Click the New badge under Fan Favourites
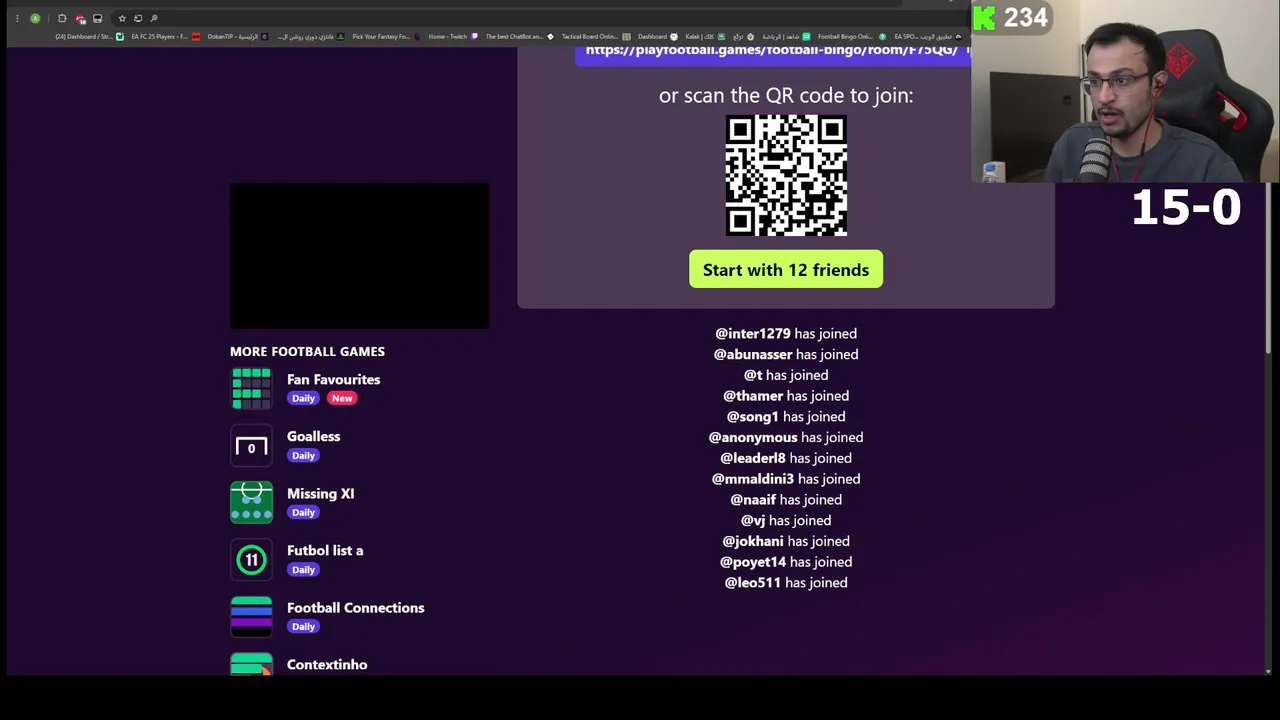This screenshot has width=1280, height=720. [342, 398]
